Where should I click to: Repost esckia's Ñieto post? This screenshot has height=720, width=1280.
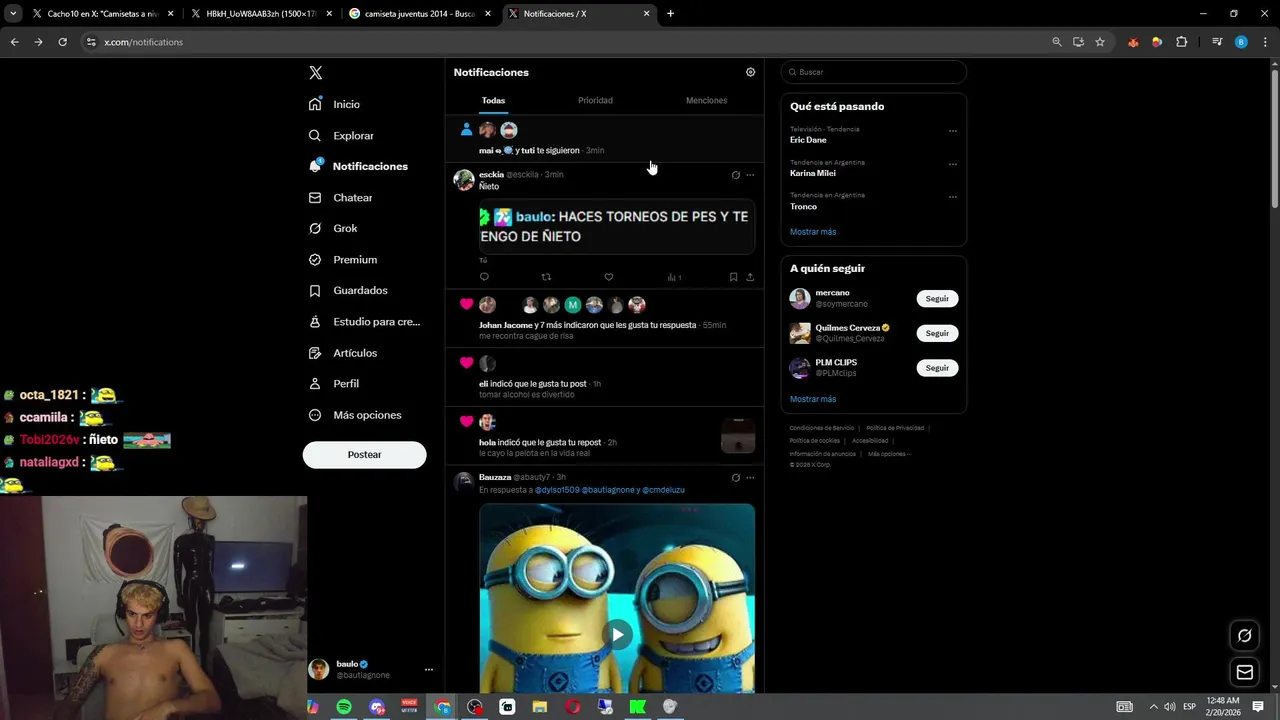[x=546, y=277]
